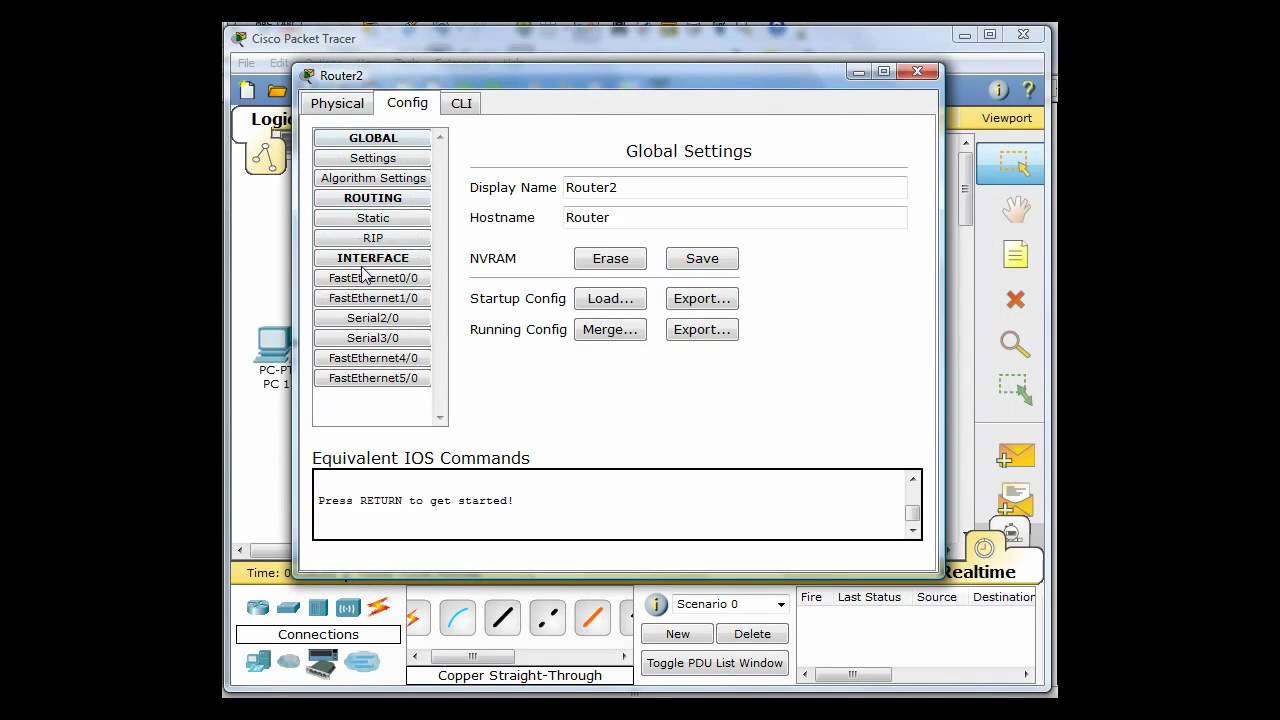
Task: Open scenario description info icon
Action: pyautogui.click(x=656, y=604)
